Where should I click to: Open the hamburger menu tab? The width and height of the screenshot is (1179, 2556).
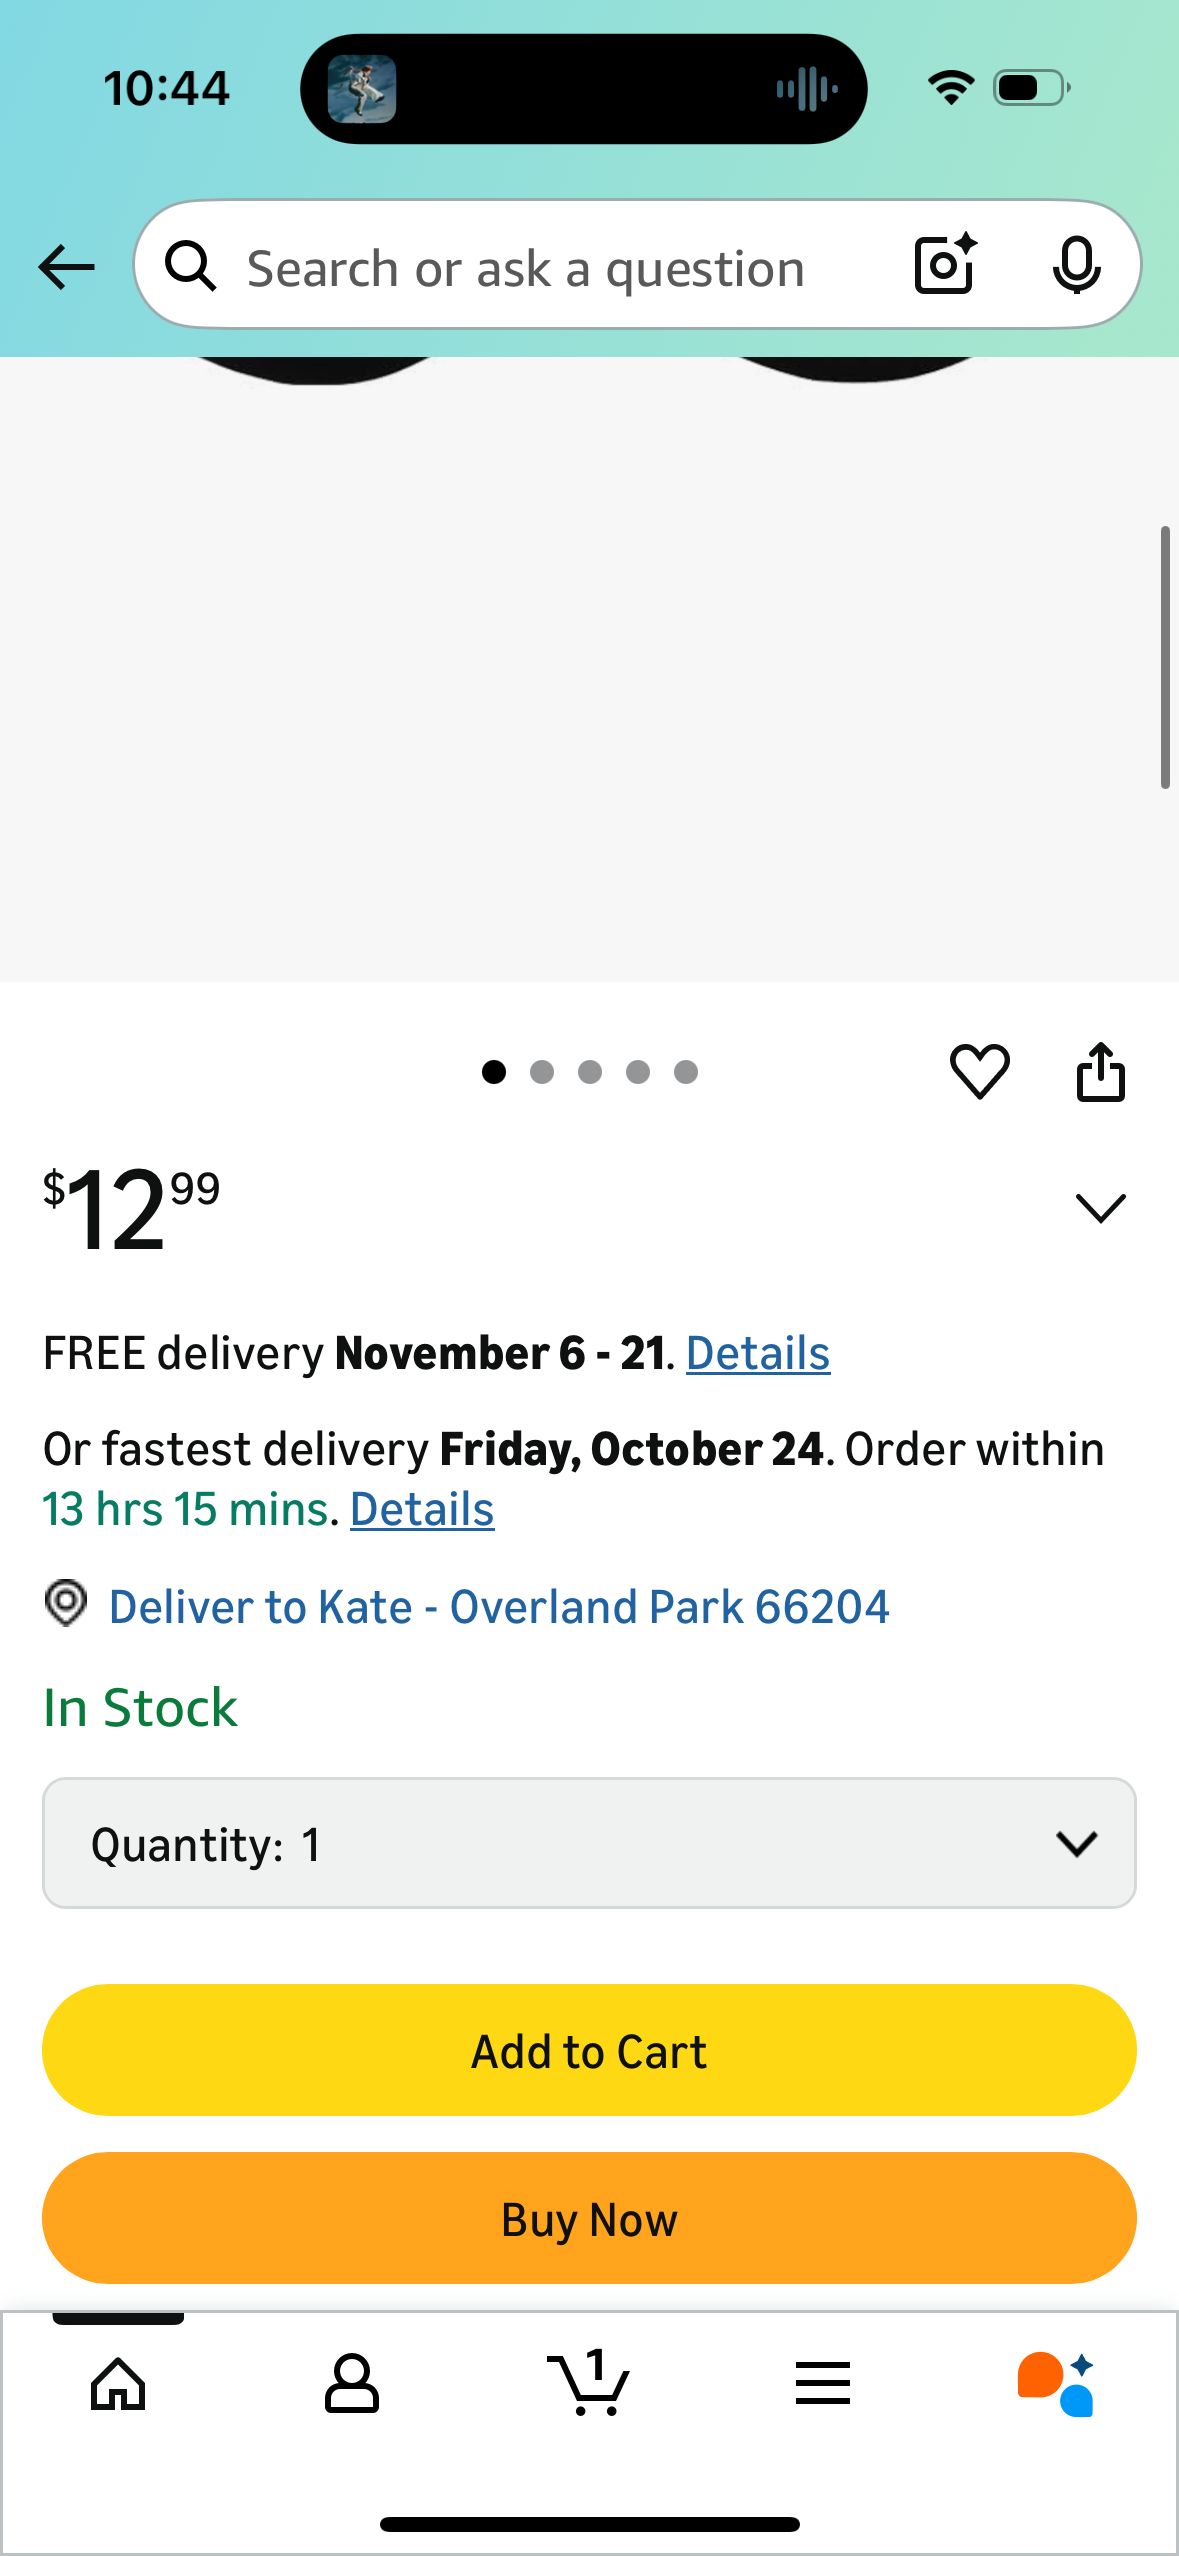[823, 2384]
